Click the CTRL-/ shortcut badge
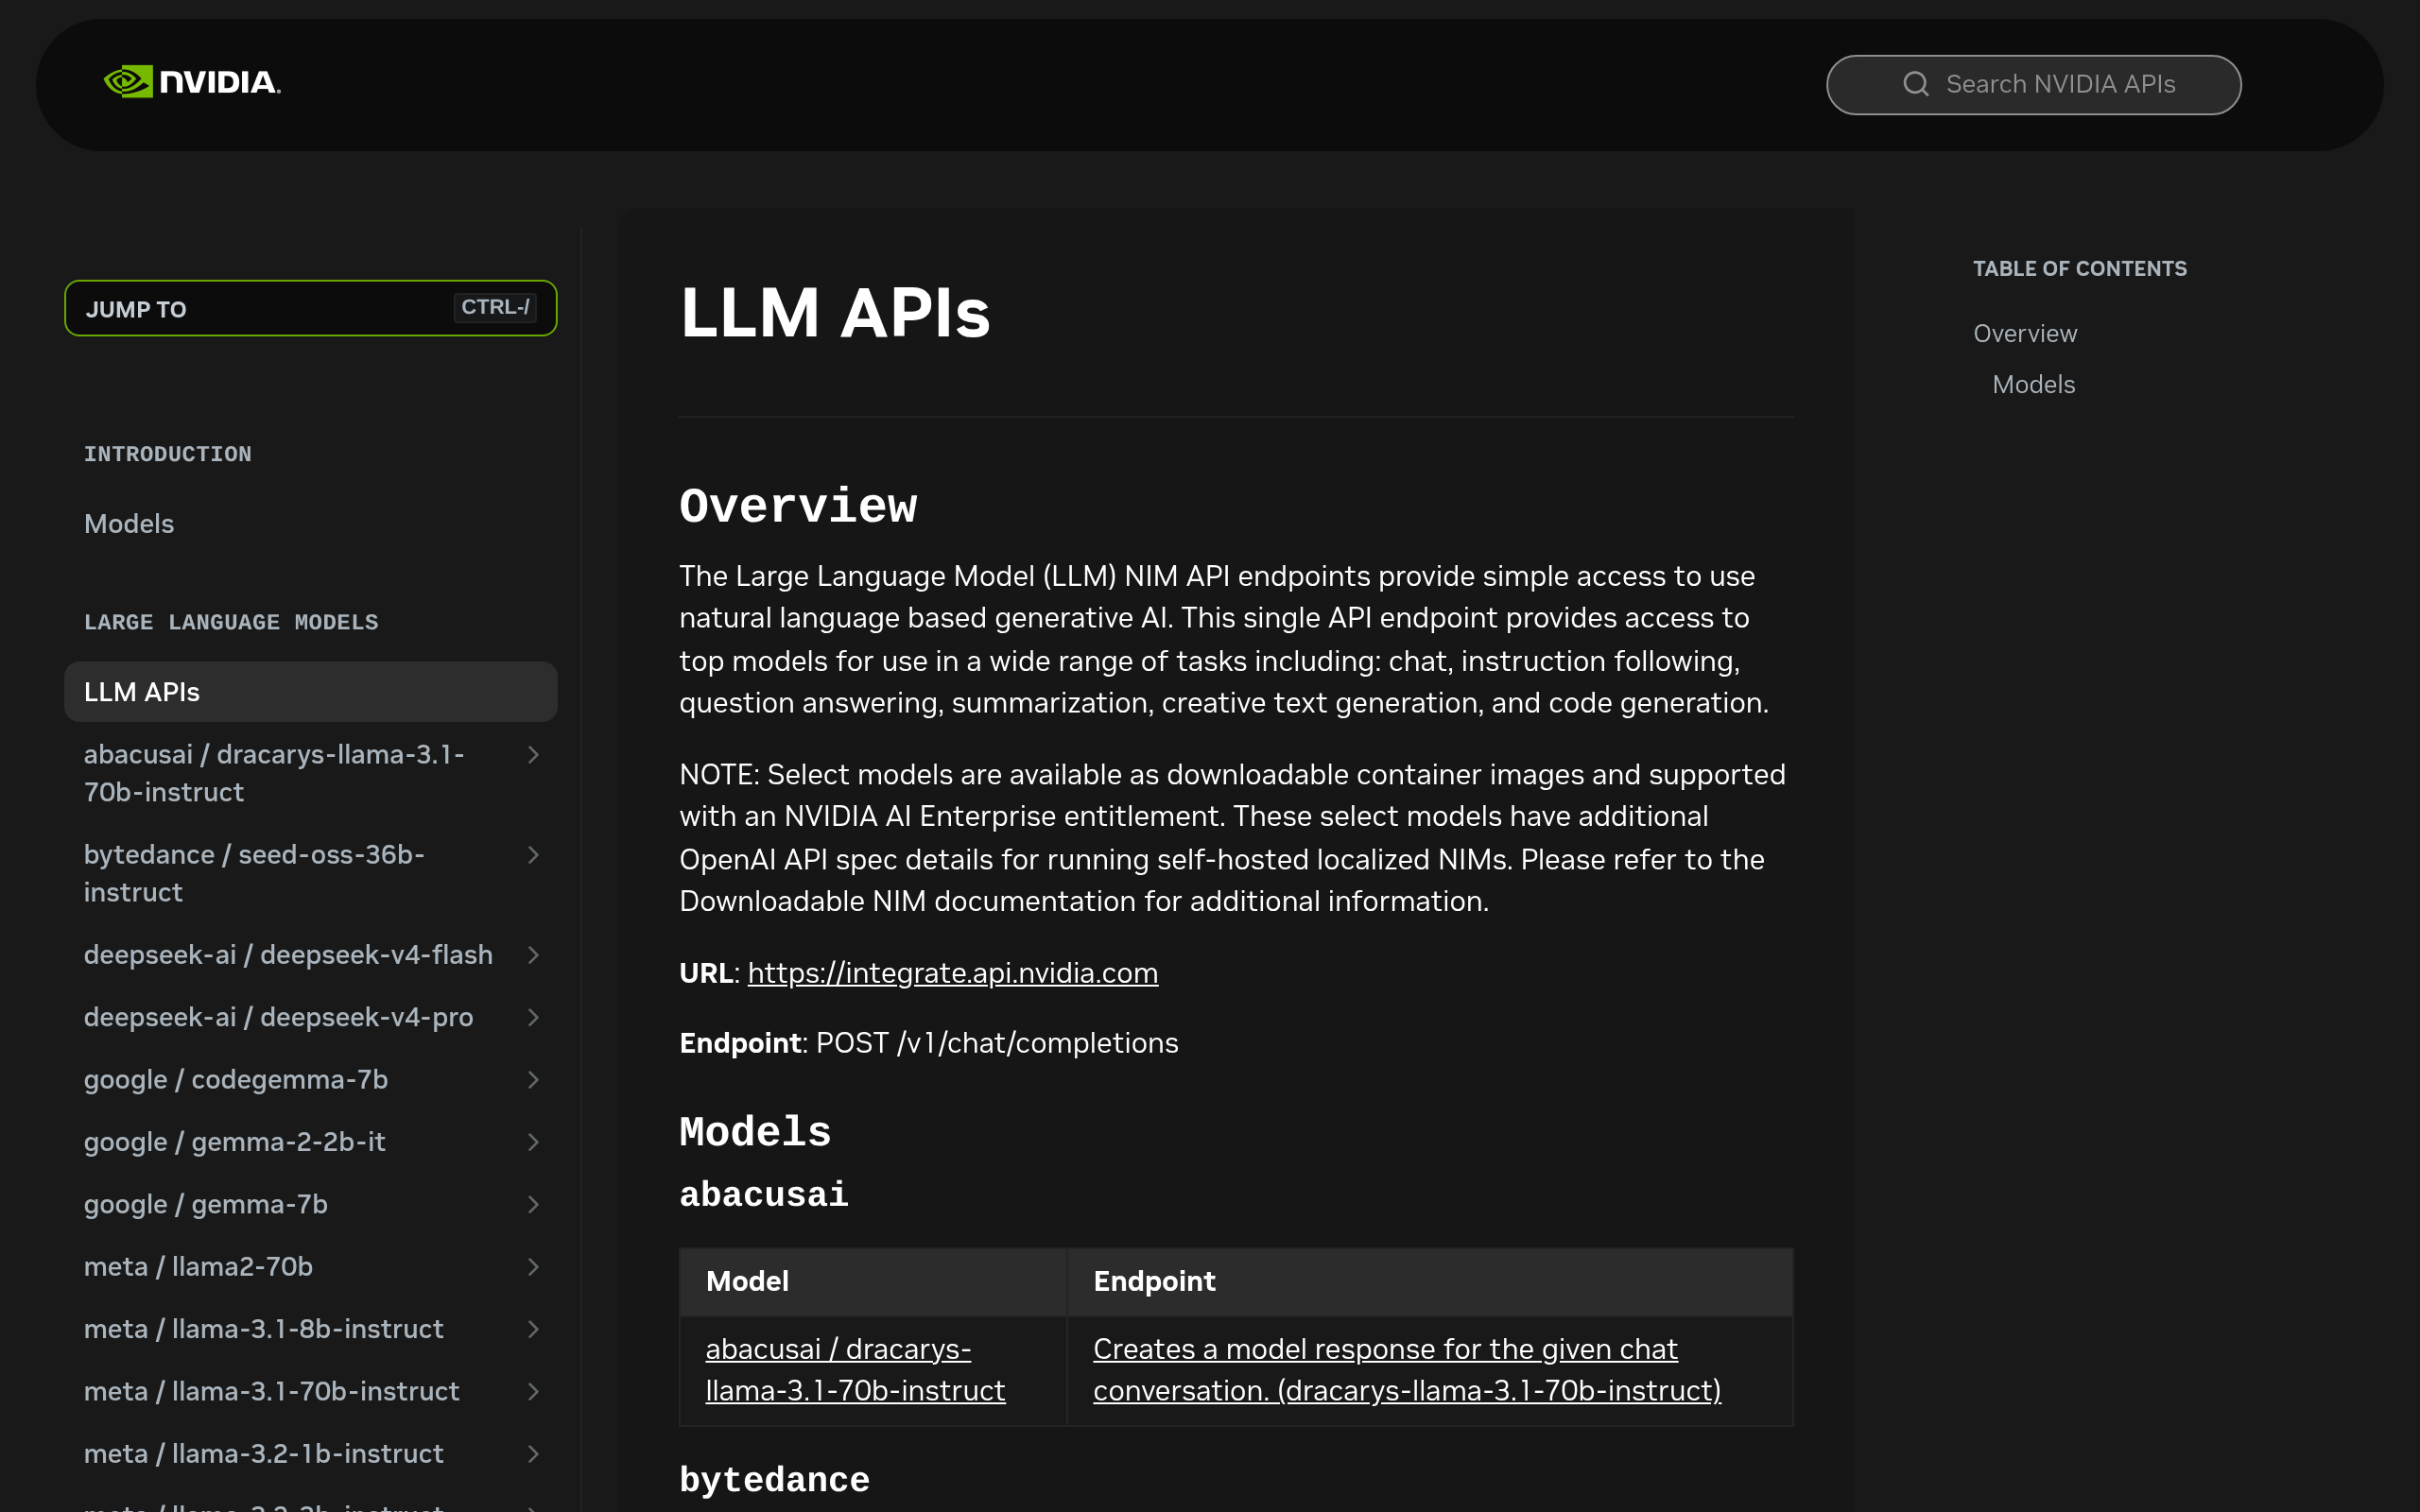 [495, 307]
